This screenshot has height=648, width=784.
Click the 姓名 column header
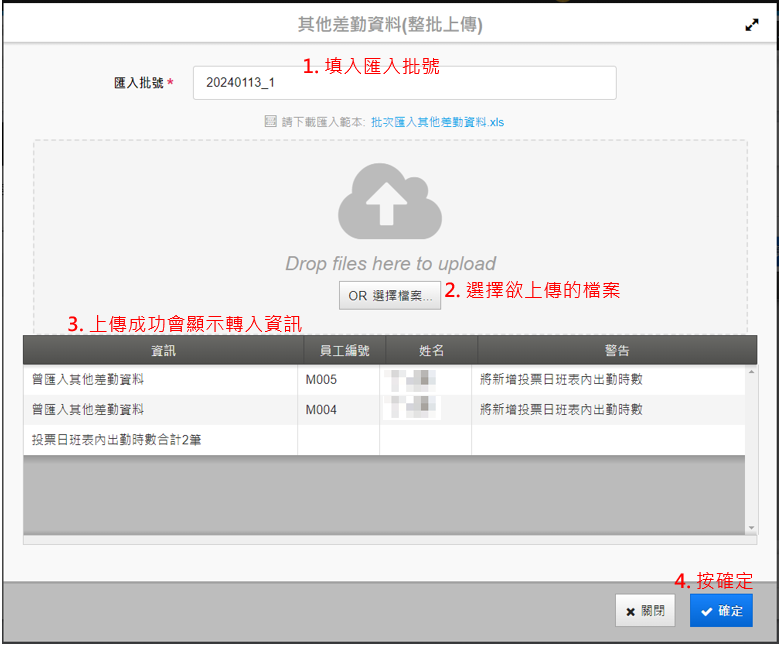431,350
